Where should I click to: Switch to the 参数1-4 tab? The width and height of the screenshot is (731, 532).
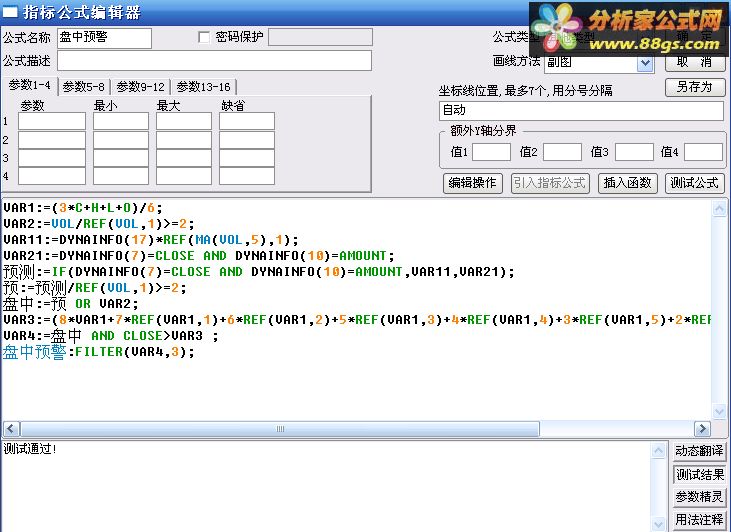click(x=29, y=85)
